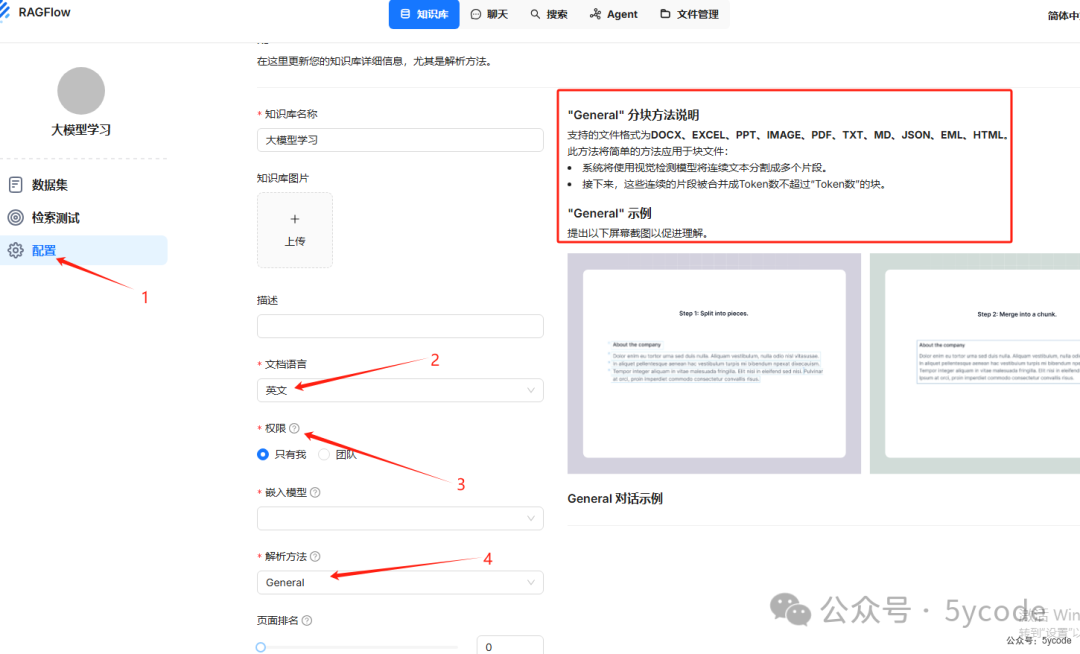Screen dimensions: 1080x654
Task: Switch to the 聊天 tab
Action: [489, 14]
